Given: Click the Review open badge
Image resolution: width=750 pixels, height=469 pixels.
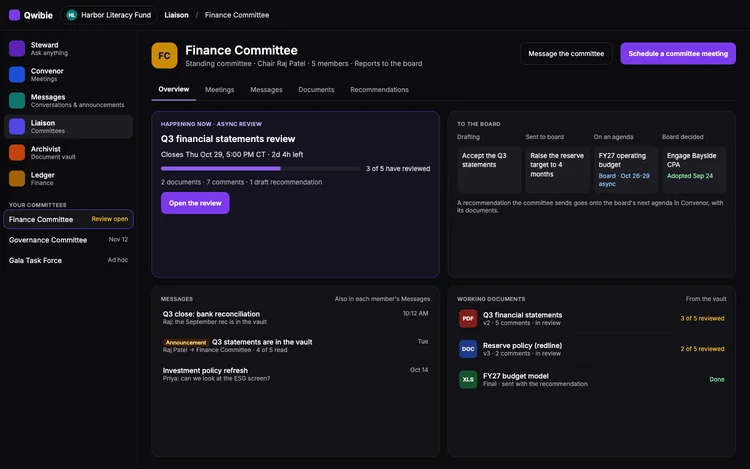Looking at the screenshot, I should click(110, 219).
